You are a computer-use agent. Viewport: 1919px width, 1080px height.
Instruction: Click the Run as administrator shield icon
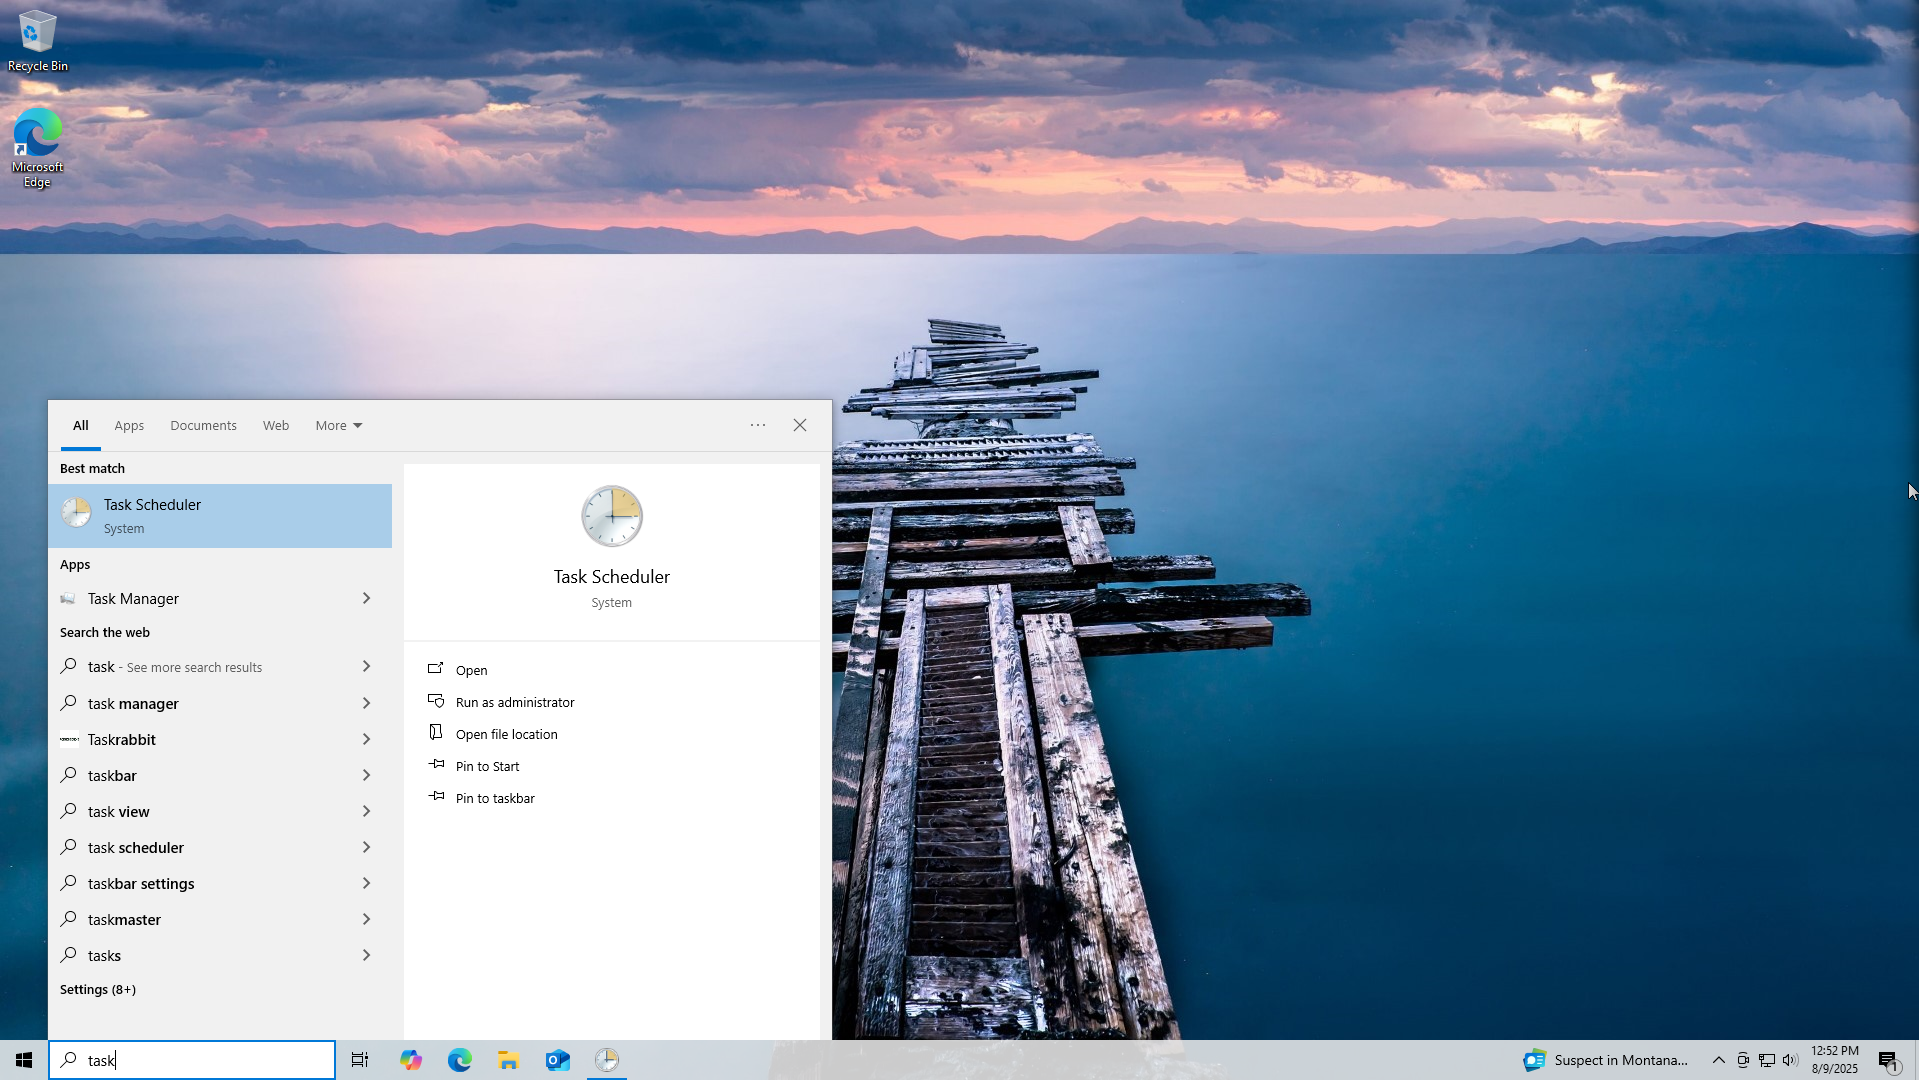pos(436,700)
